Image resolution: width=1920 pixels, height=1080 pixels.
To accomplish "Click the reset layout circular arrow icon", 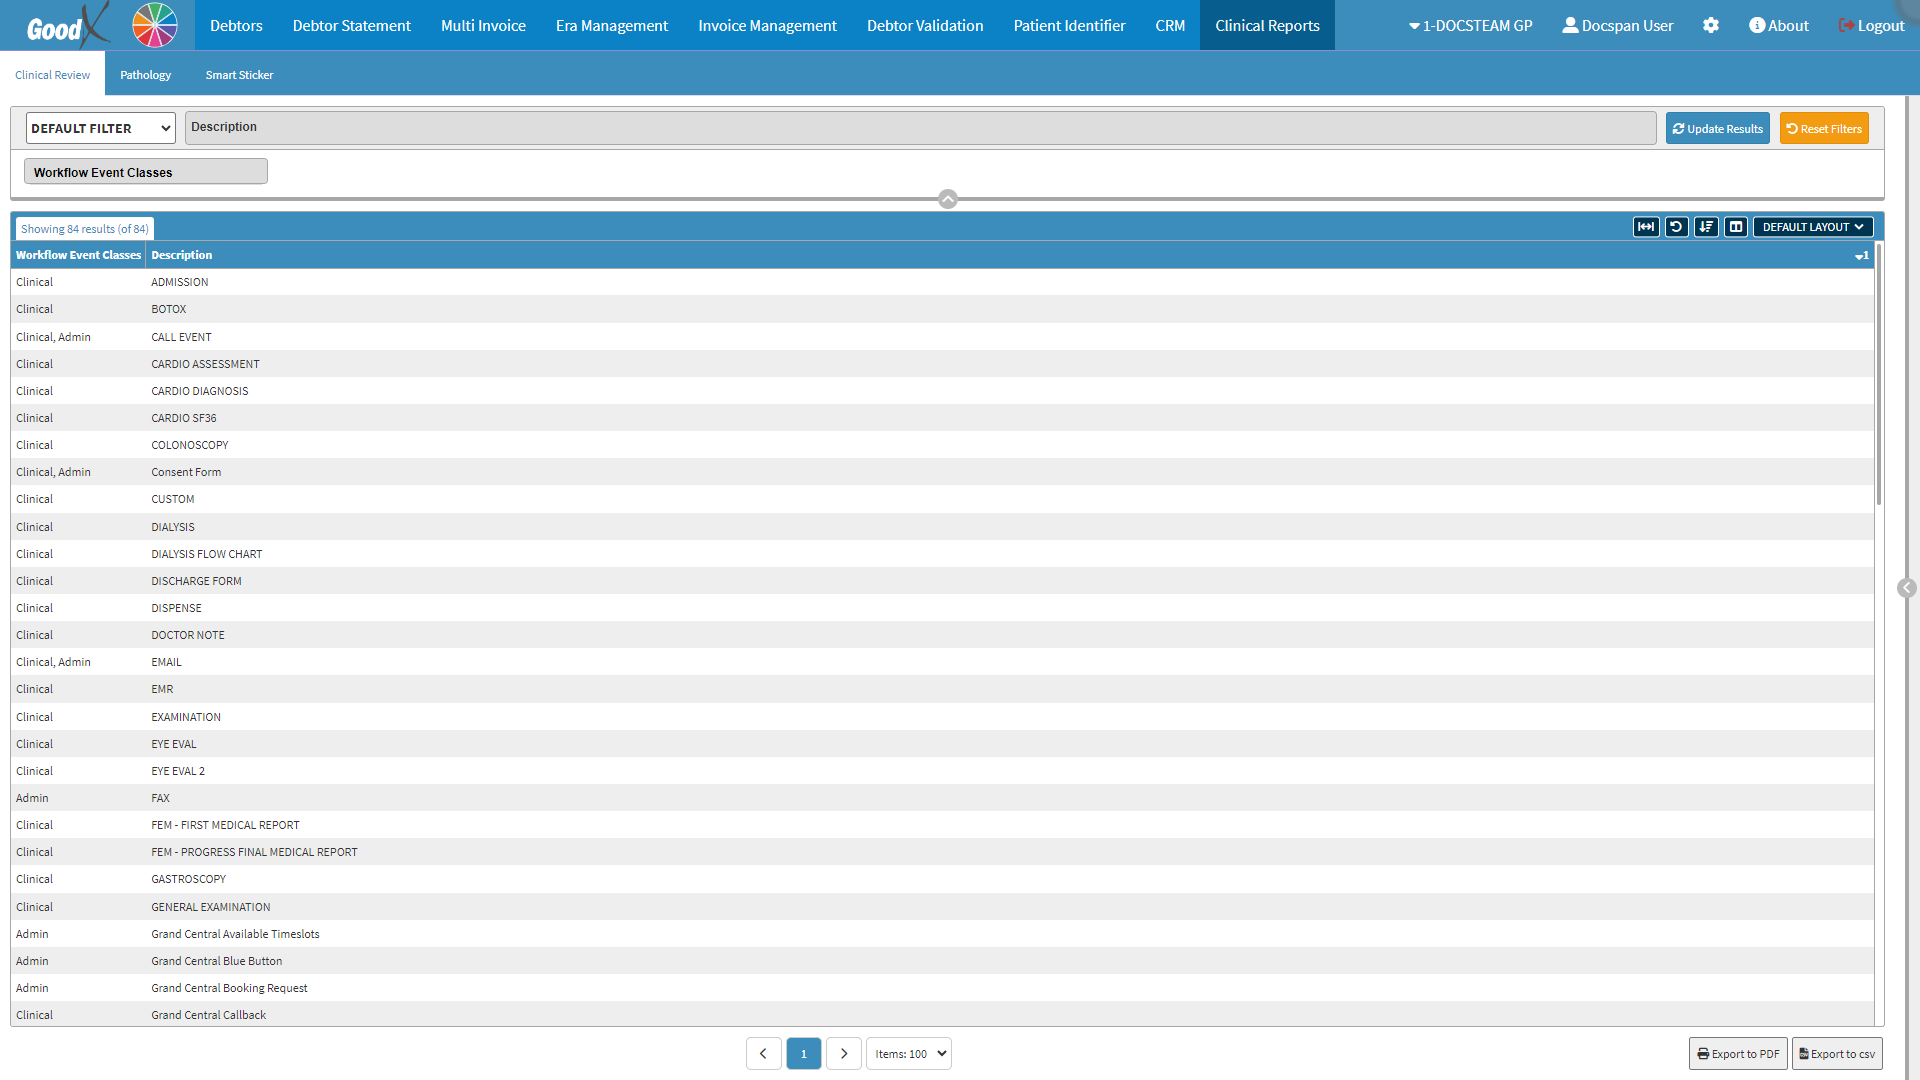I will point(1676,227).
